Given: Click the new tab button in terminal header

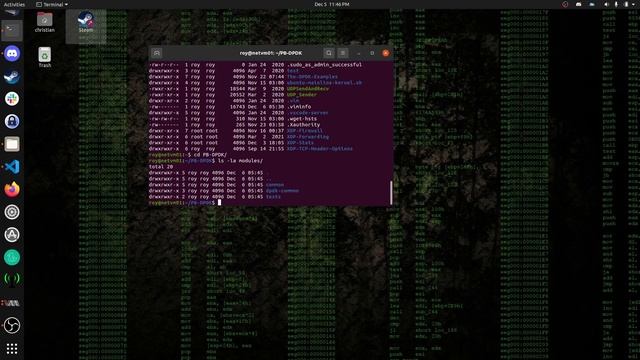Looking at the screenshot, I should point(156,53).
